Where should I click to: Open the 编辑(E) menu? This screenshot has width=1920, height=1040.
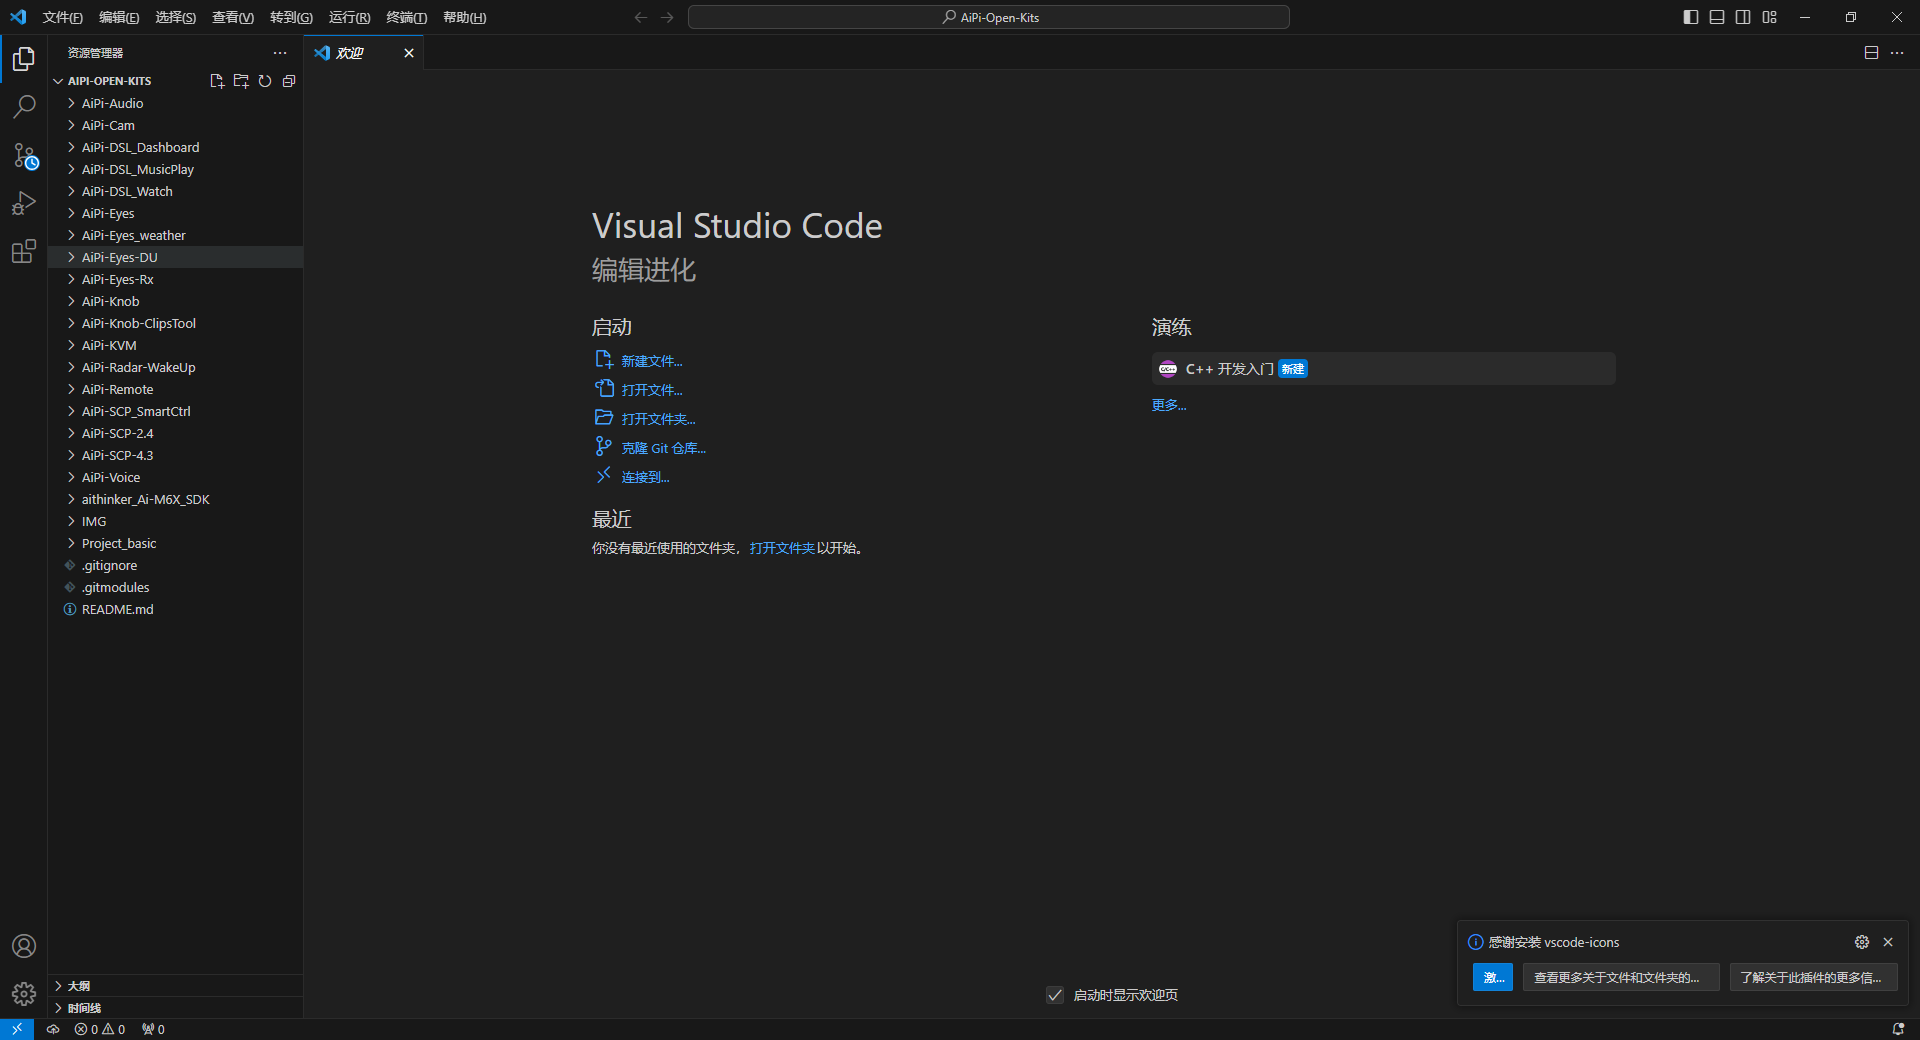click(119, 17)
